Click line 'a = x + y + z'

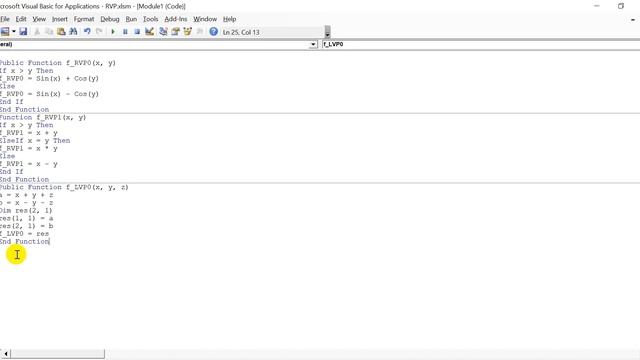coord(27,195)
